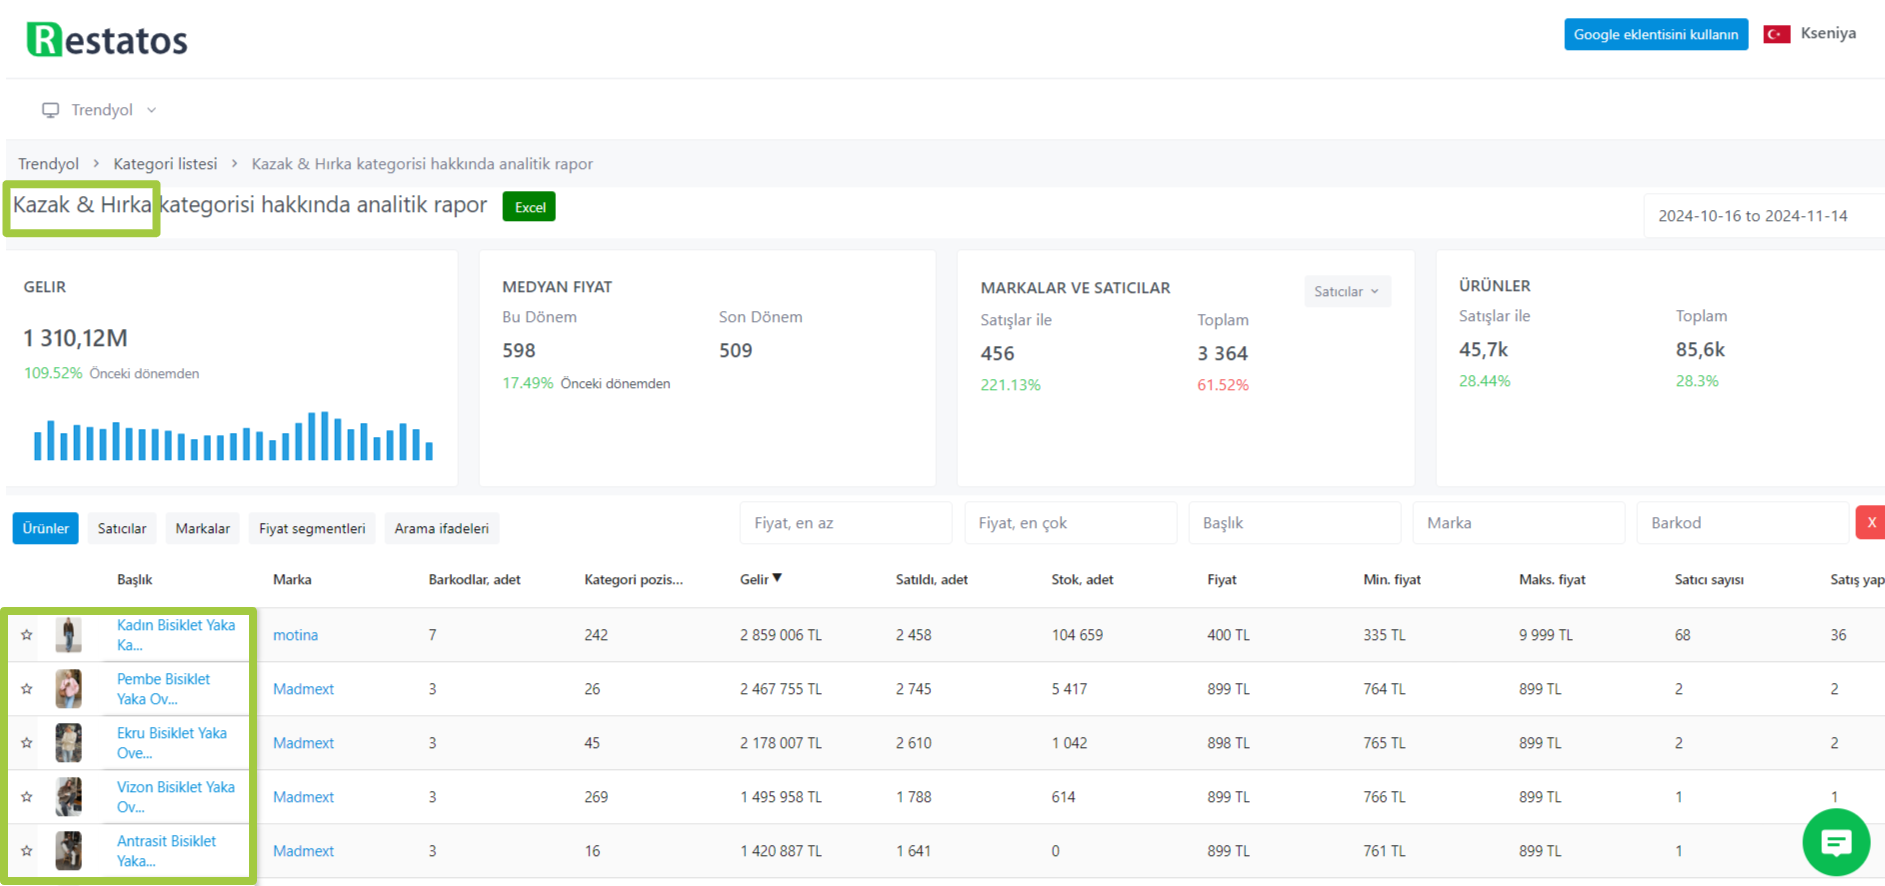Screen dimensions: 1885x886
Task: Click the Turkish flag language icon
Action: (1777, 34)
